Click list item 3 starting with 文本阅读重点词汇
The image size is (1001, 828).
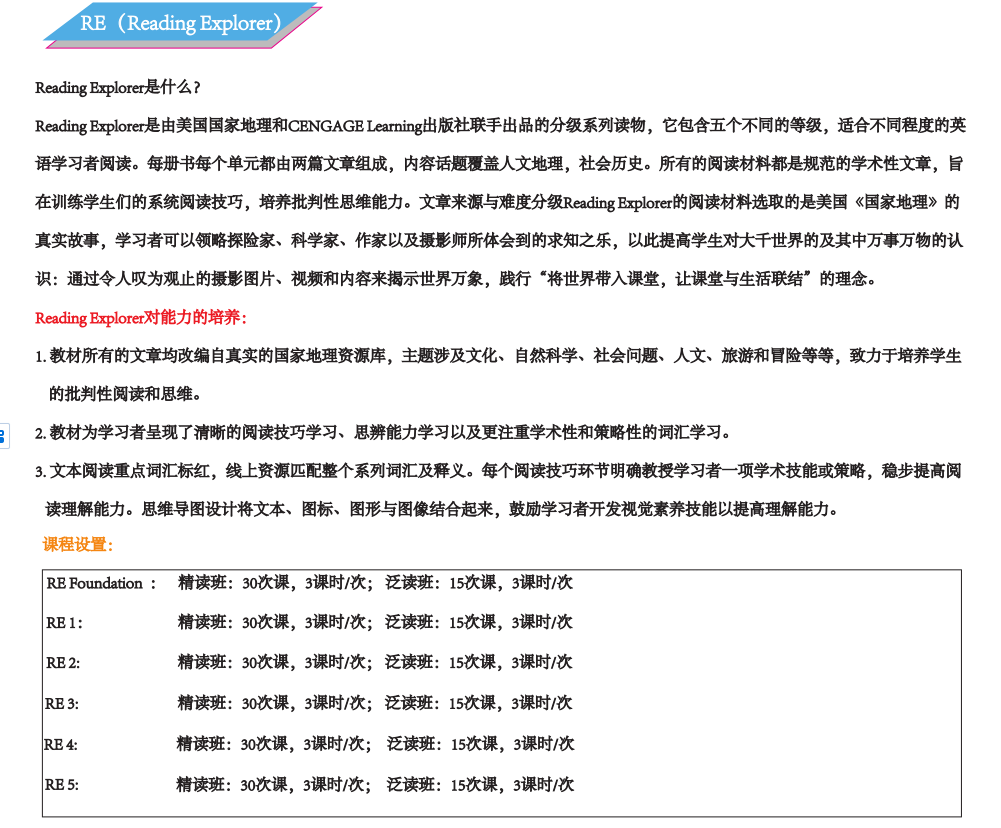click(500, 471)
